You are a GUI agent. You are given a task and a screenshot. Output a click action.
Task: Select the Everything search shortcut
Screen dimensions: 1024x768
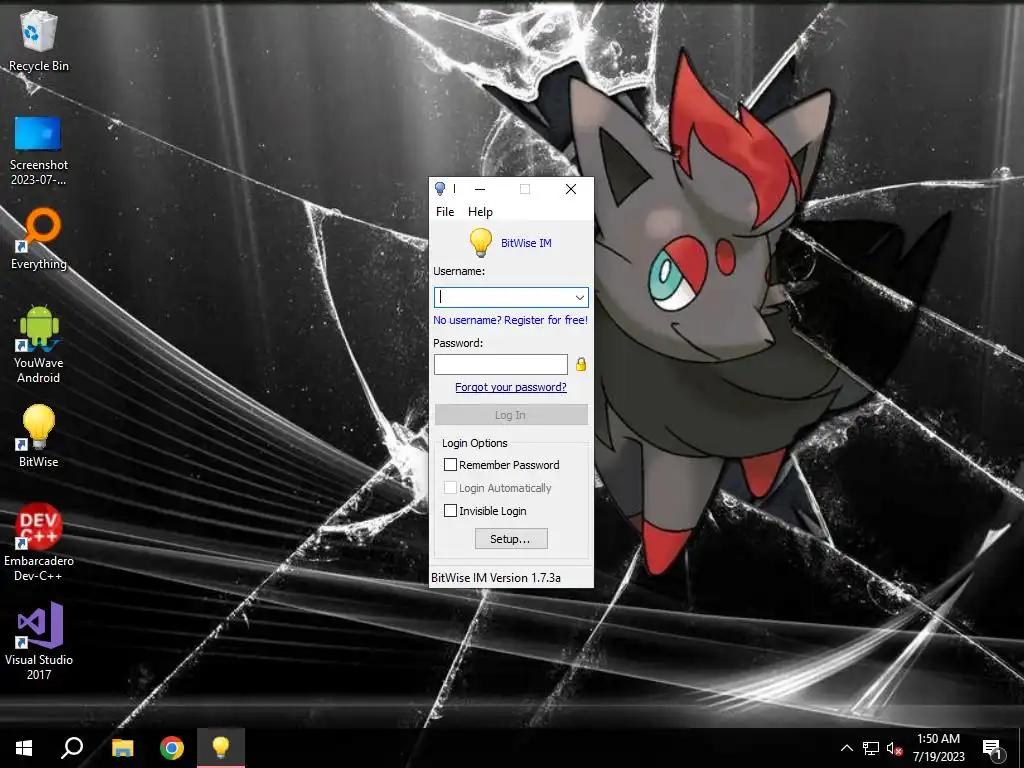[39, 239]
